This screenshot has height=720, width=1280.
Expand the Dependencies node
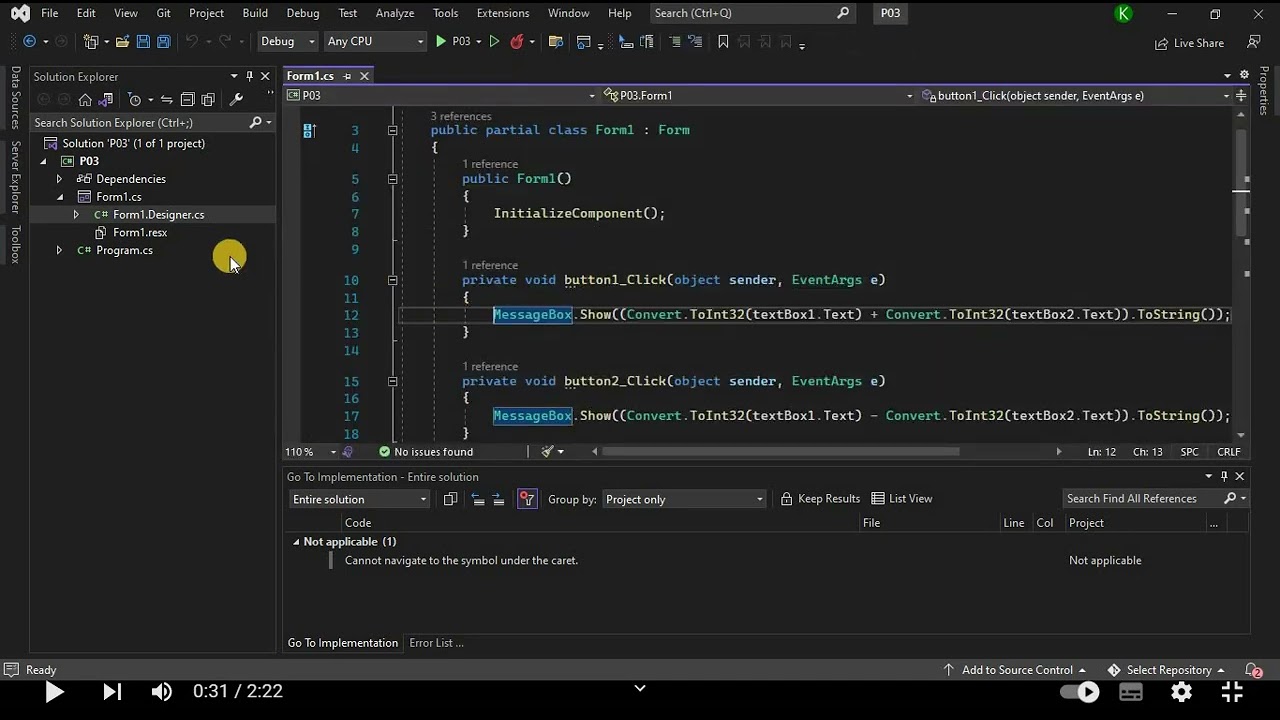click(59, 179)
